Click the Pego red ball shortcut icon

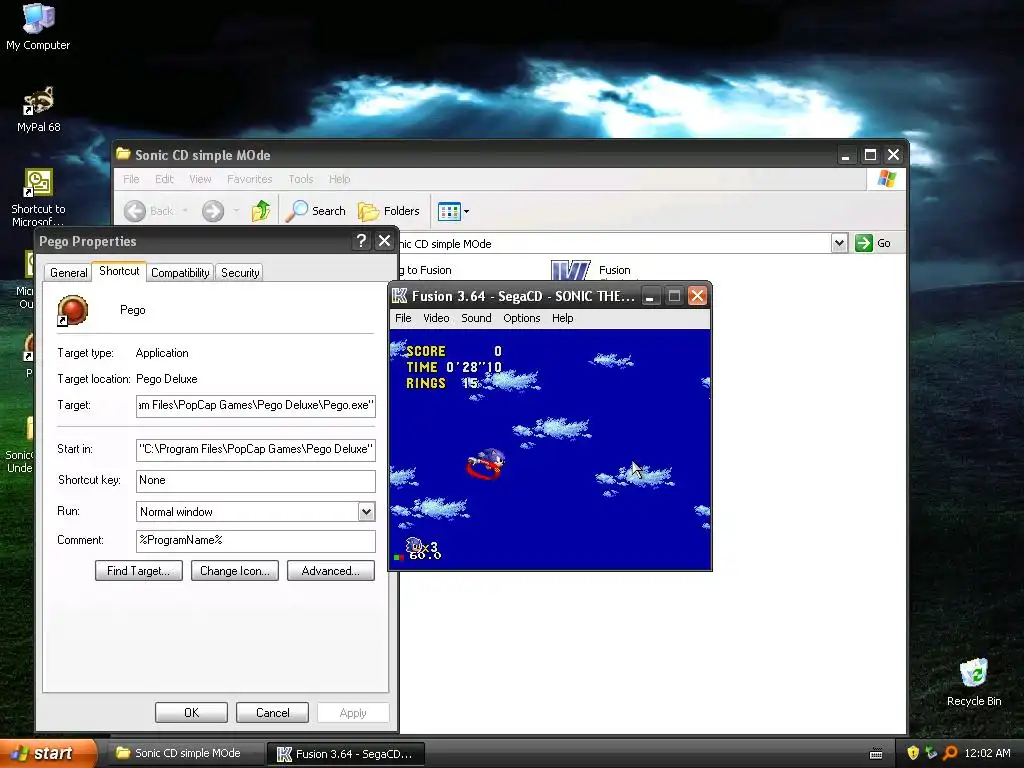[x=72, y=310]
